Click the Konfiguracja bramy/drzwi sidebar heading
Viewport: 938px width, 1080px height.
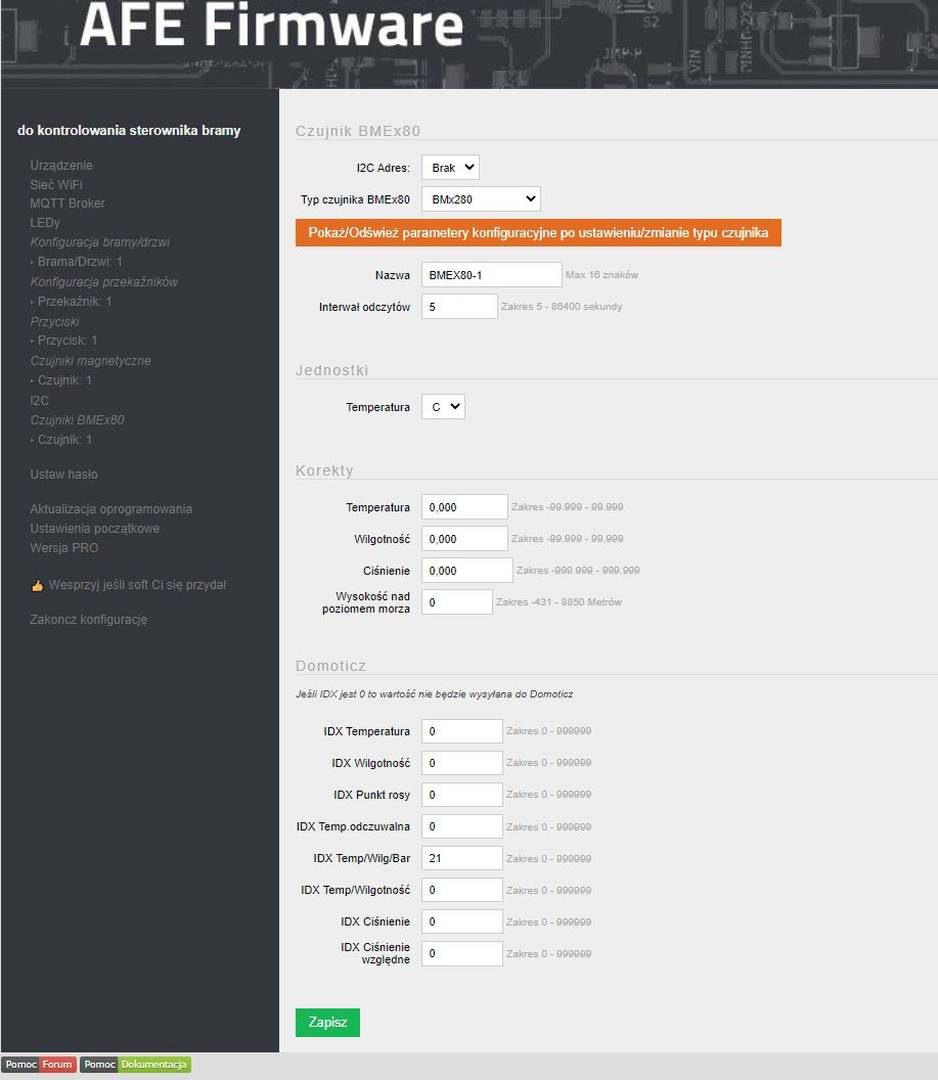click(x=100, y=242)
